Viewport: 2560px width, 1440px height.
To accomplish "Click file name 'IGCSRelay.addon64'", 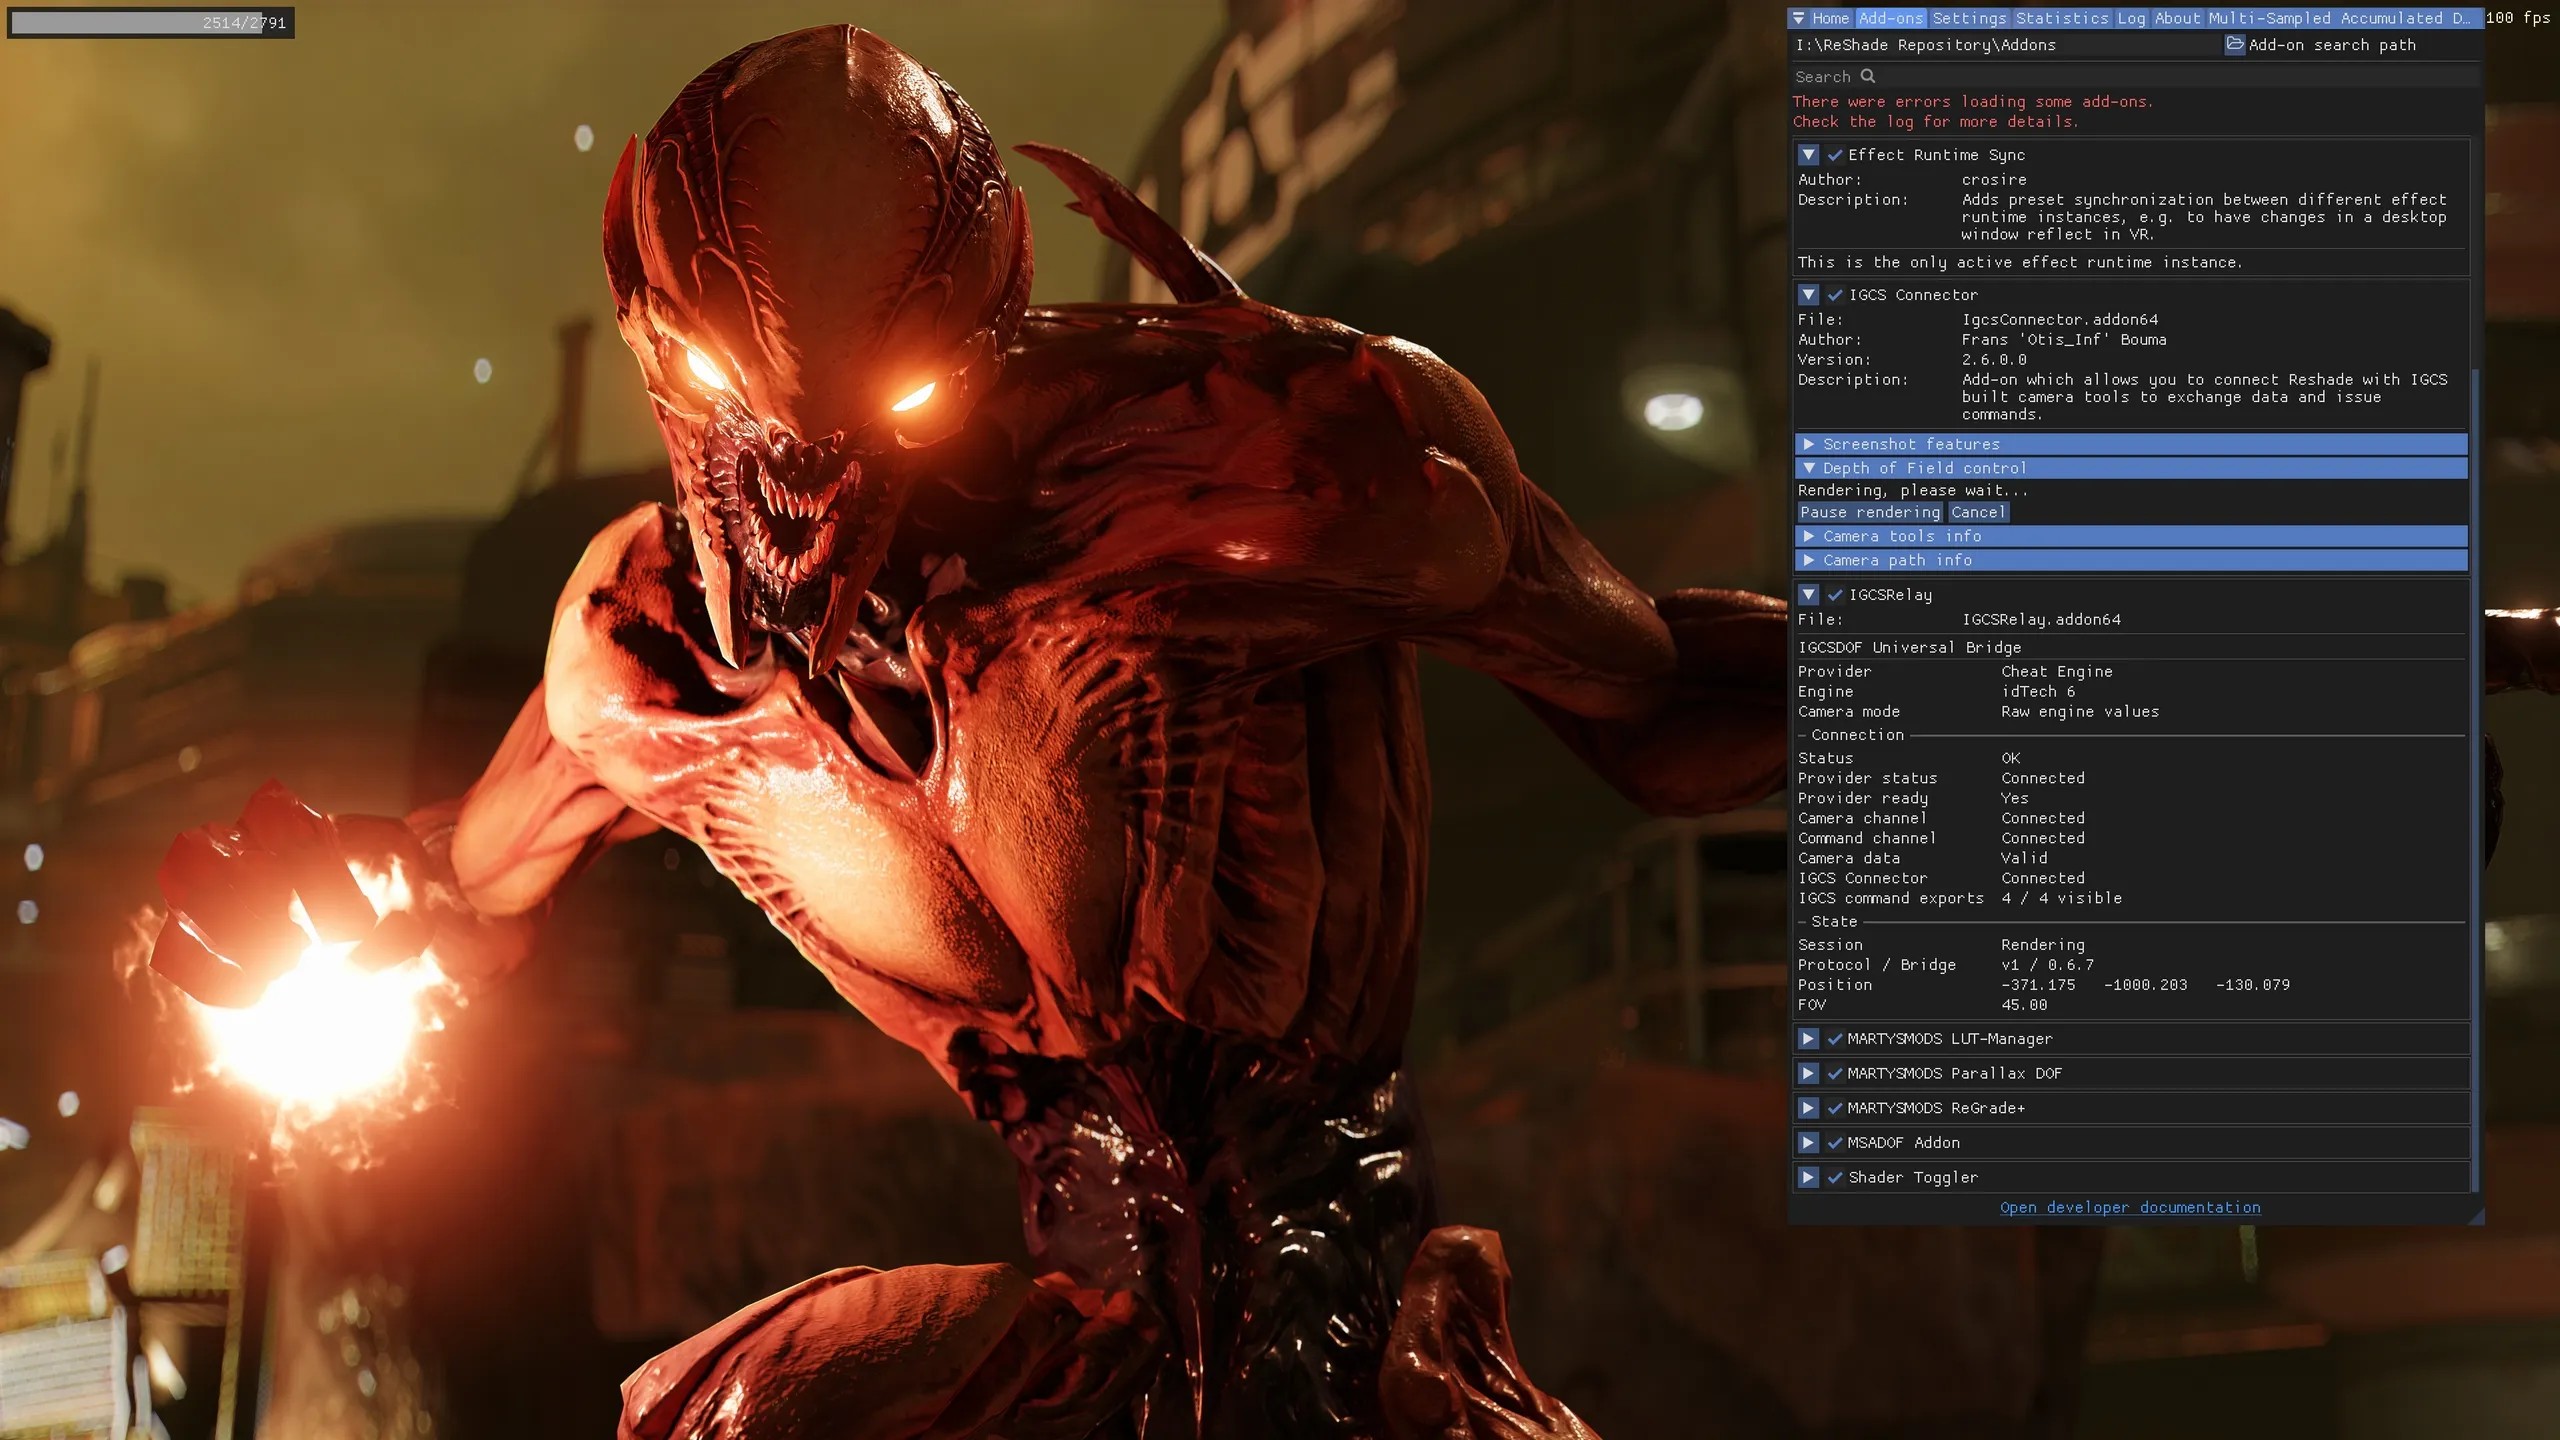I will (x=2041, y=620).
